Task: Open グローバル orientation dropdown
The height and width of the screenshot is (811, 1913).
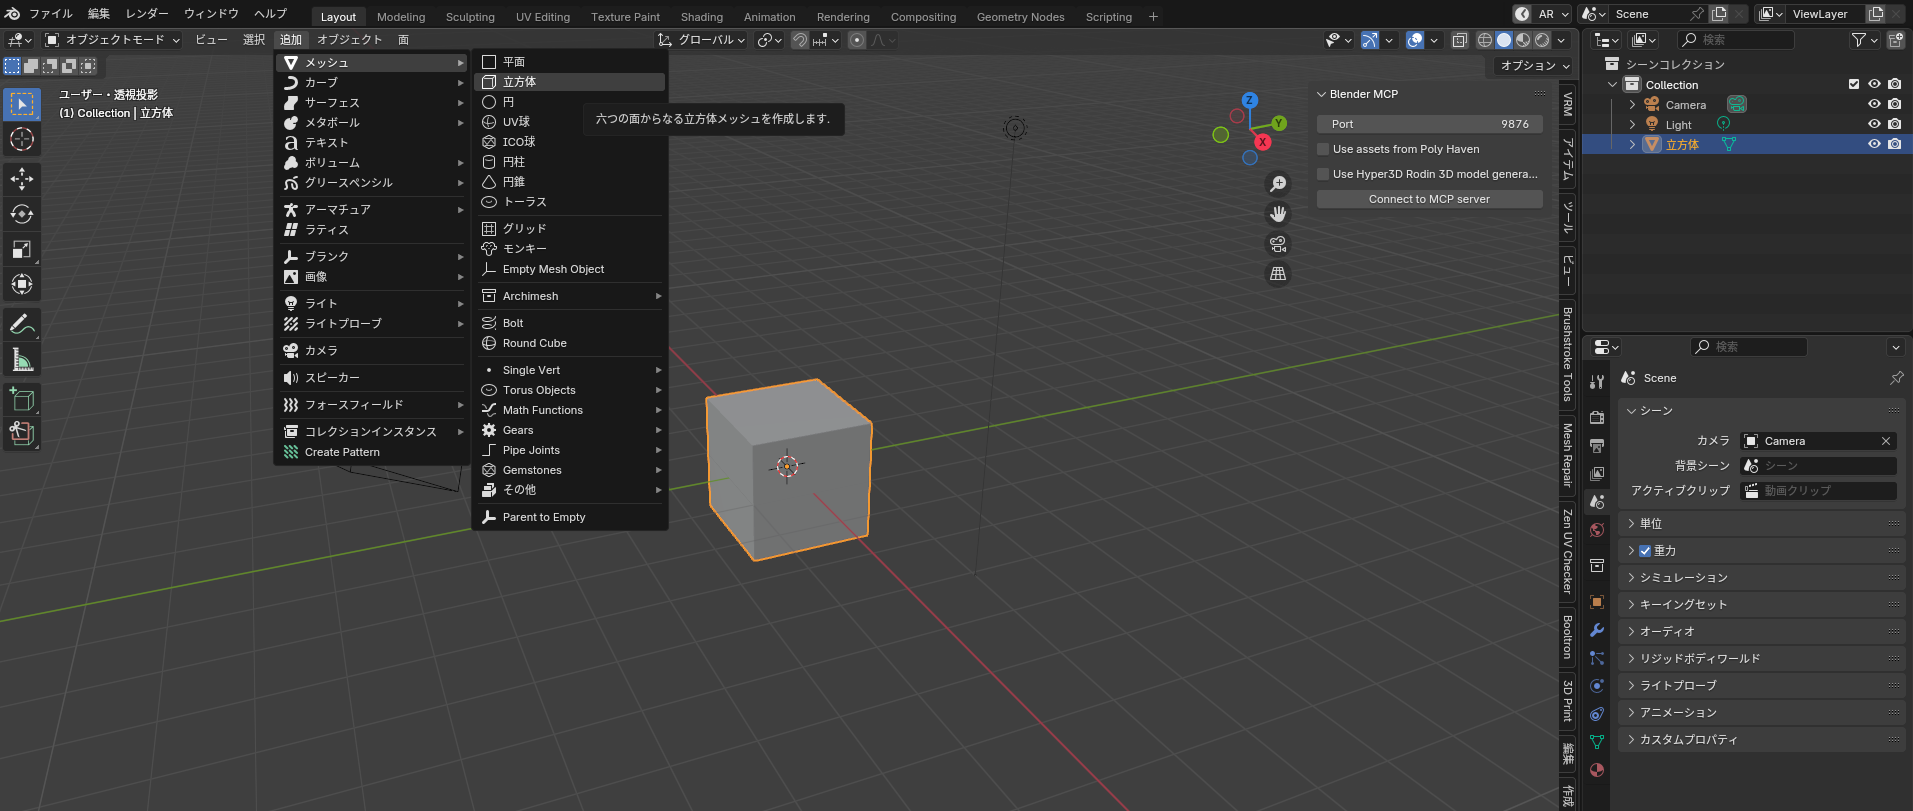Action: 702,40
